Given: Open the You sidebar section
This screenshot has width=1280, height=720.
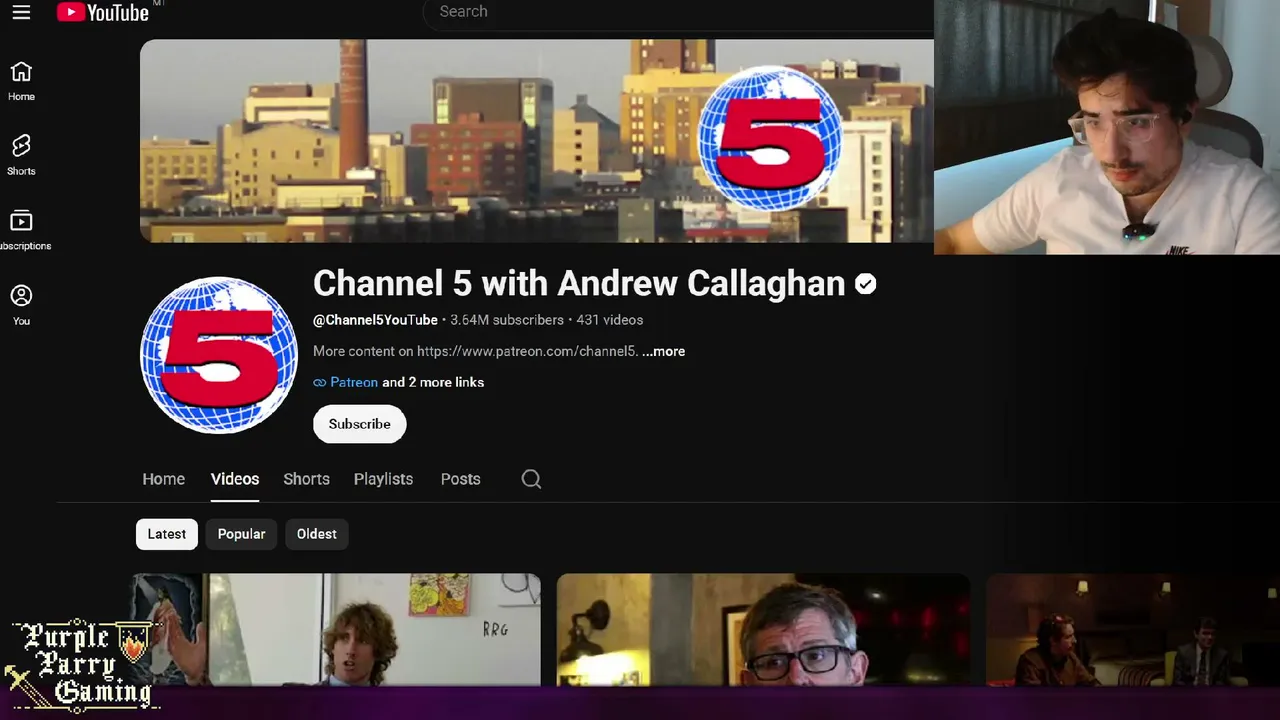Looking at the screenshot, I should [21, 306].
